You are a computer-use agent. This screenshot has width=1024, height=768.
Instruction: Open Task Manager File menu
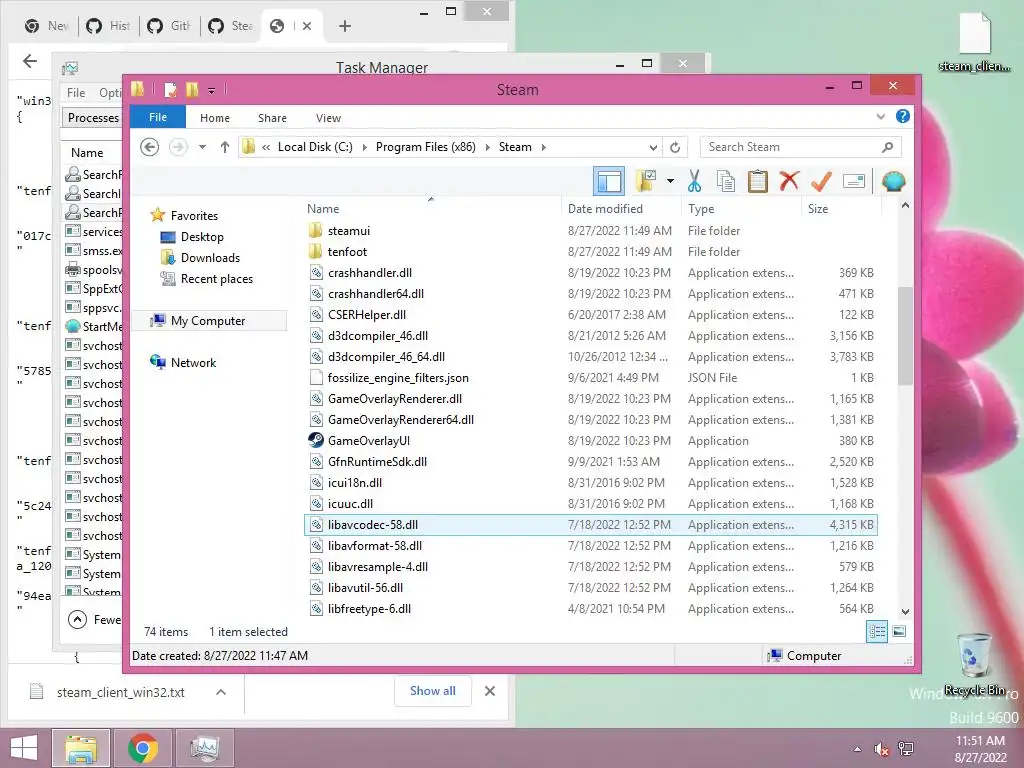[x=76, y=93]
